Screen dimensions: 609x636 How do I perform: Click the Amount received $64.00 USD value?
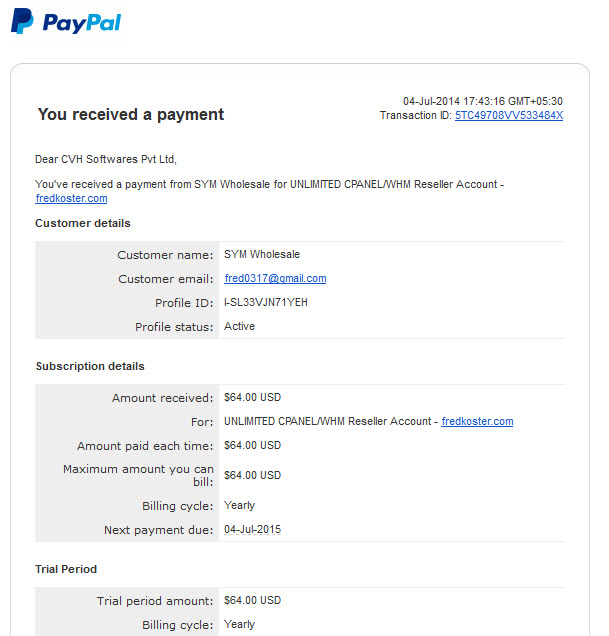pyautogui.click(x=252, y=397)
